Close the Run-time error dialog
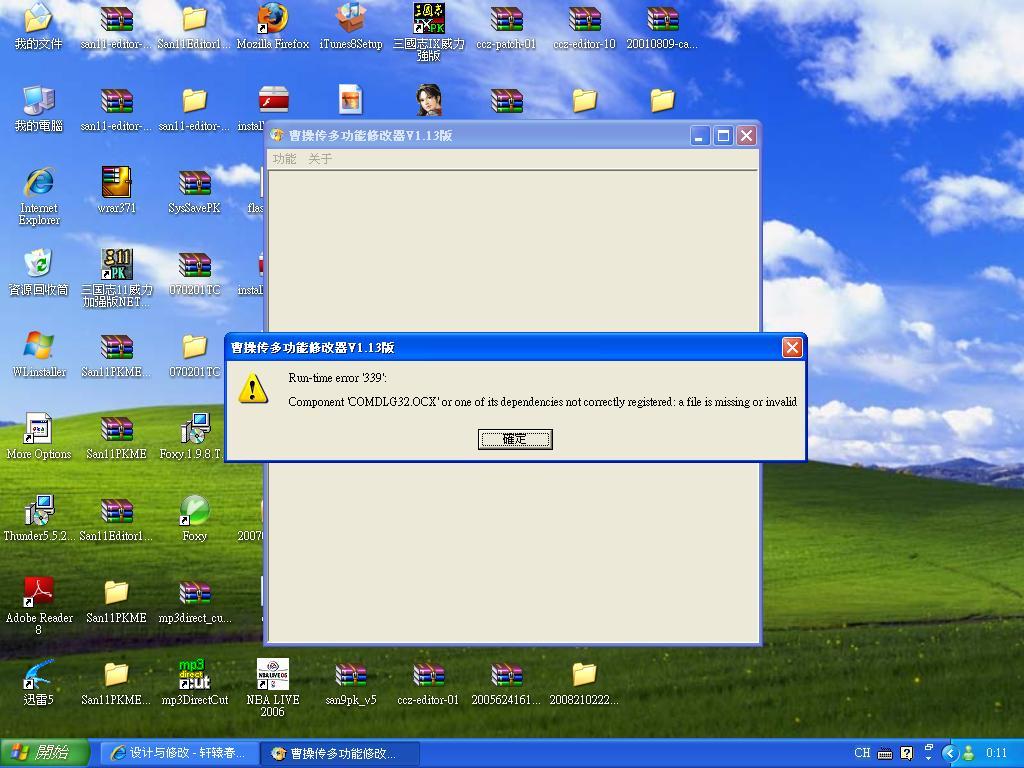The height and width of the screenshot is (768, 1024). [x=792, y=347]
